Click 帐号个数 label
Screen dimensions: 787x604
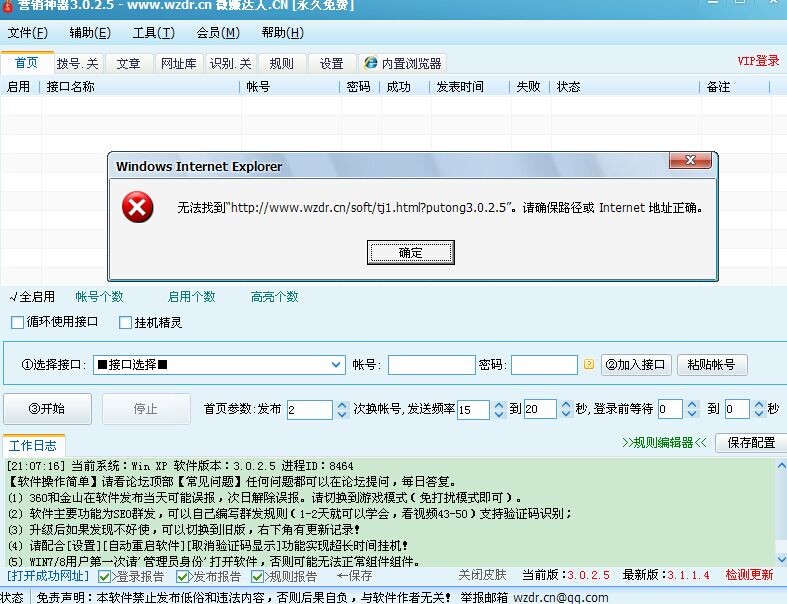pos(99,297)
